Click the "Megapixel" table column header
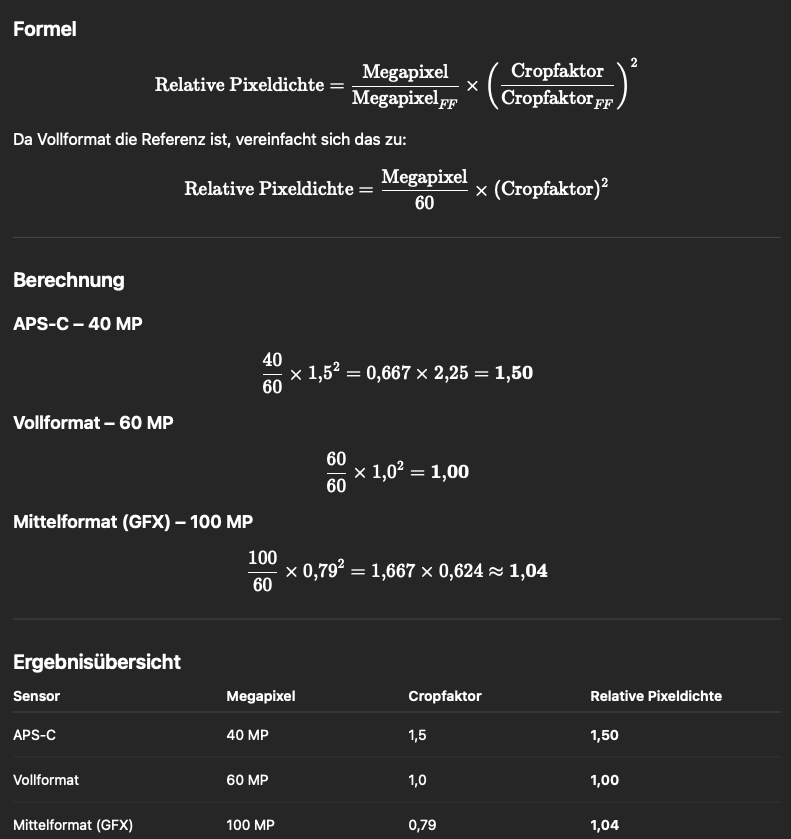791x839 pixels. tap(261, 696)
